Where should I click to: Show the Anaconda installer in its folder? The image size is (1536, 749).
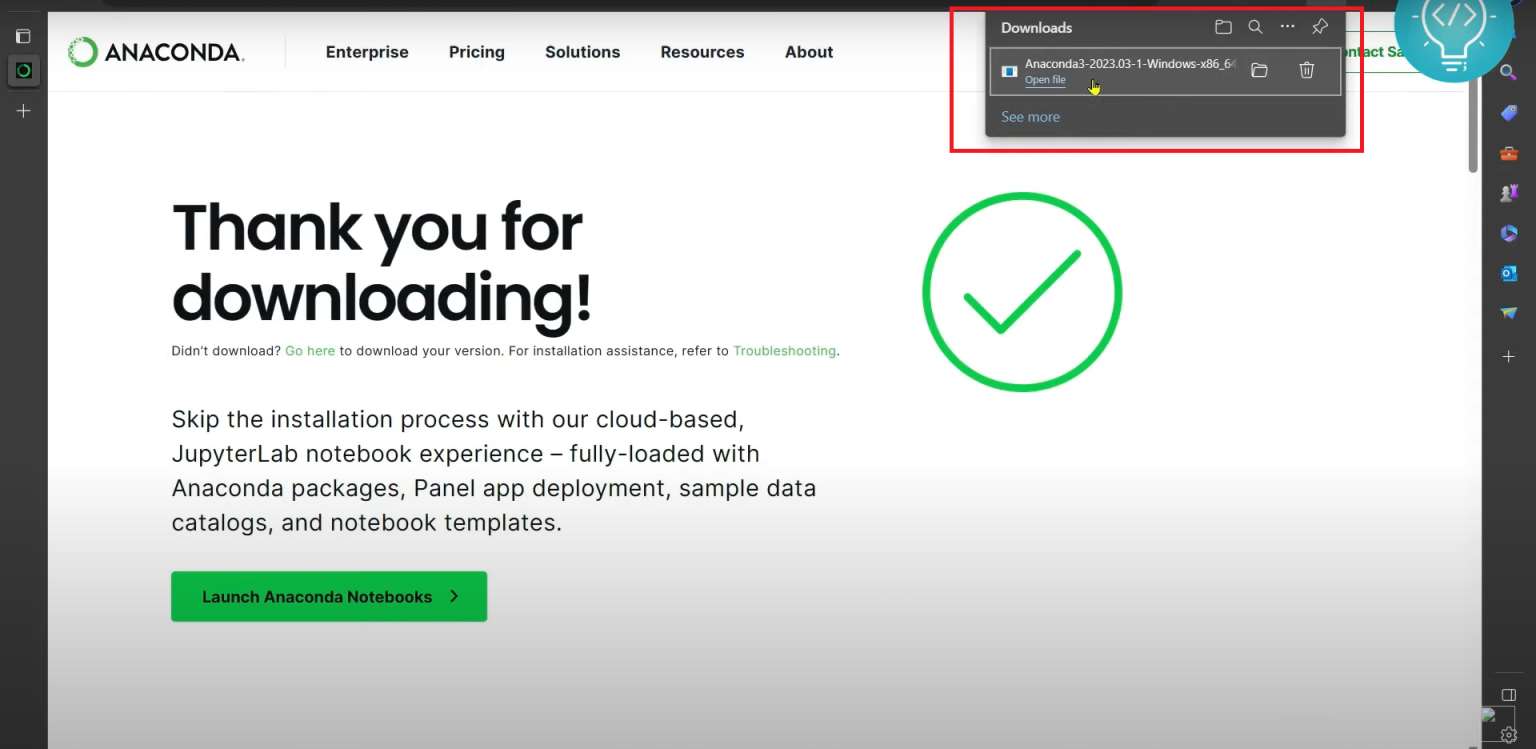(1259, 70)
